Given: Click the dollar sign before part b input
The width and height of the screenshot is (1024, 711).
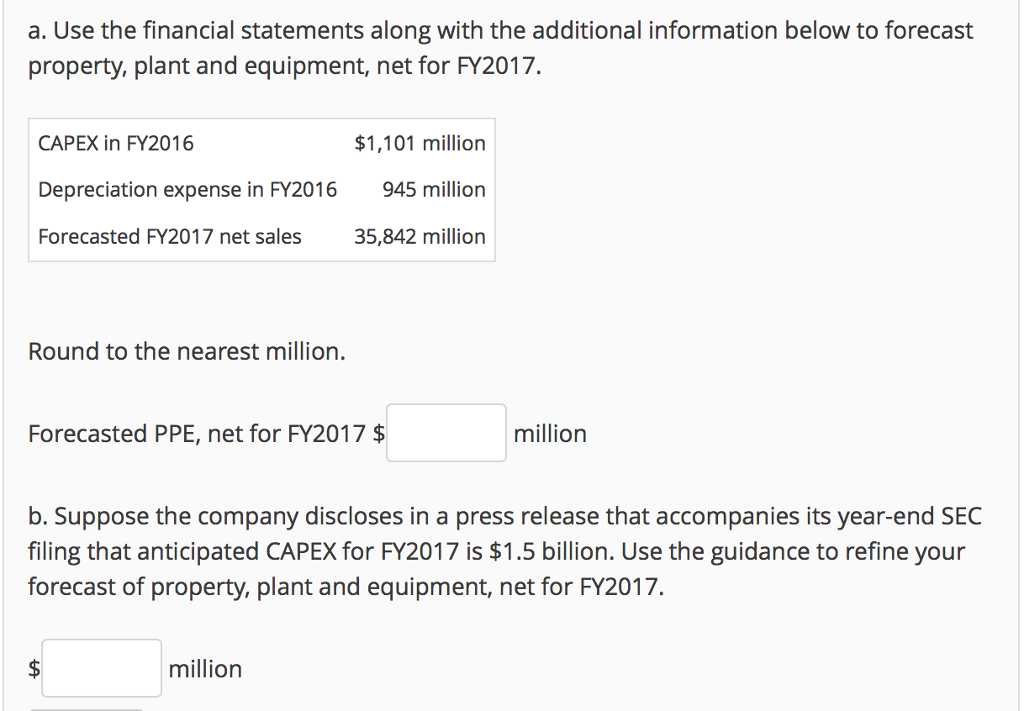Looking at the screenshot, I should tap(33, 667).
